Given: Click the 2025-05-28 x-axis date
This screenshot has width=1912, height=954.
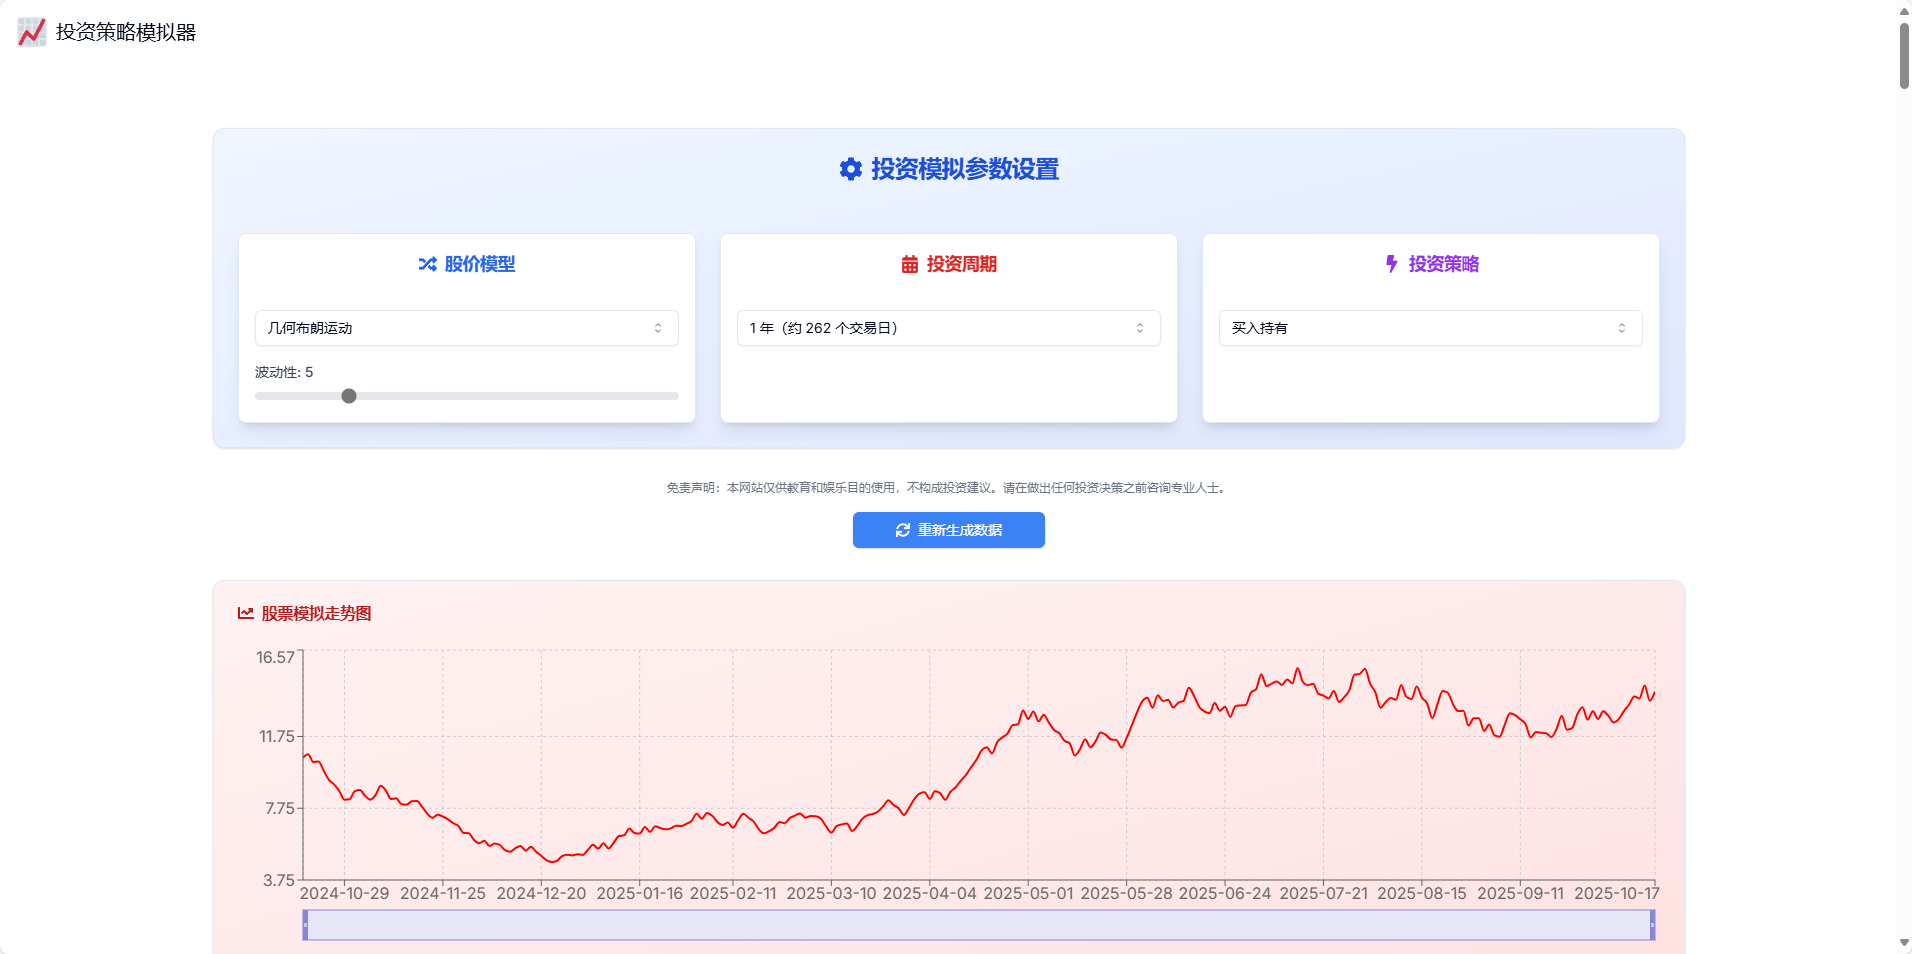Looking at the screenshot, I should click(x=1126, y=893).
